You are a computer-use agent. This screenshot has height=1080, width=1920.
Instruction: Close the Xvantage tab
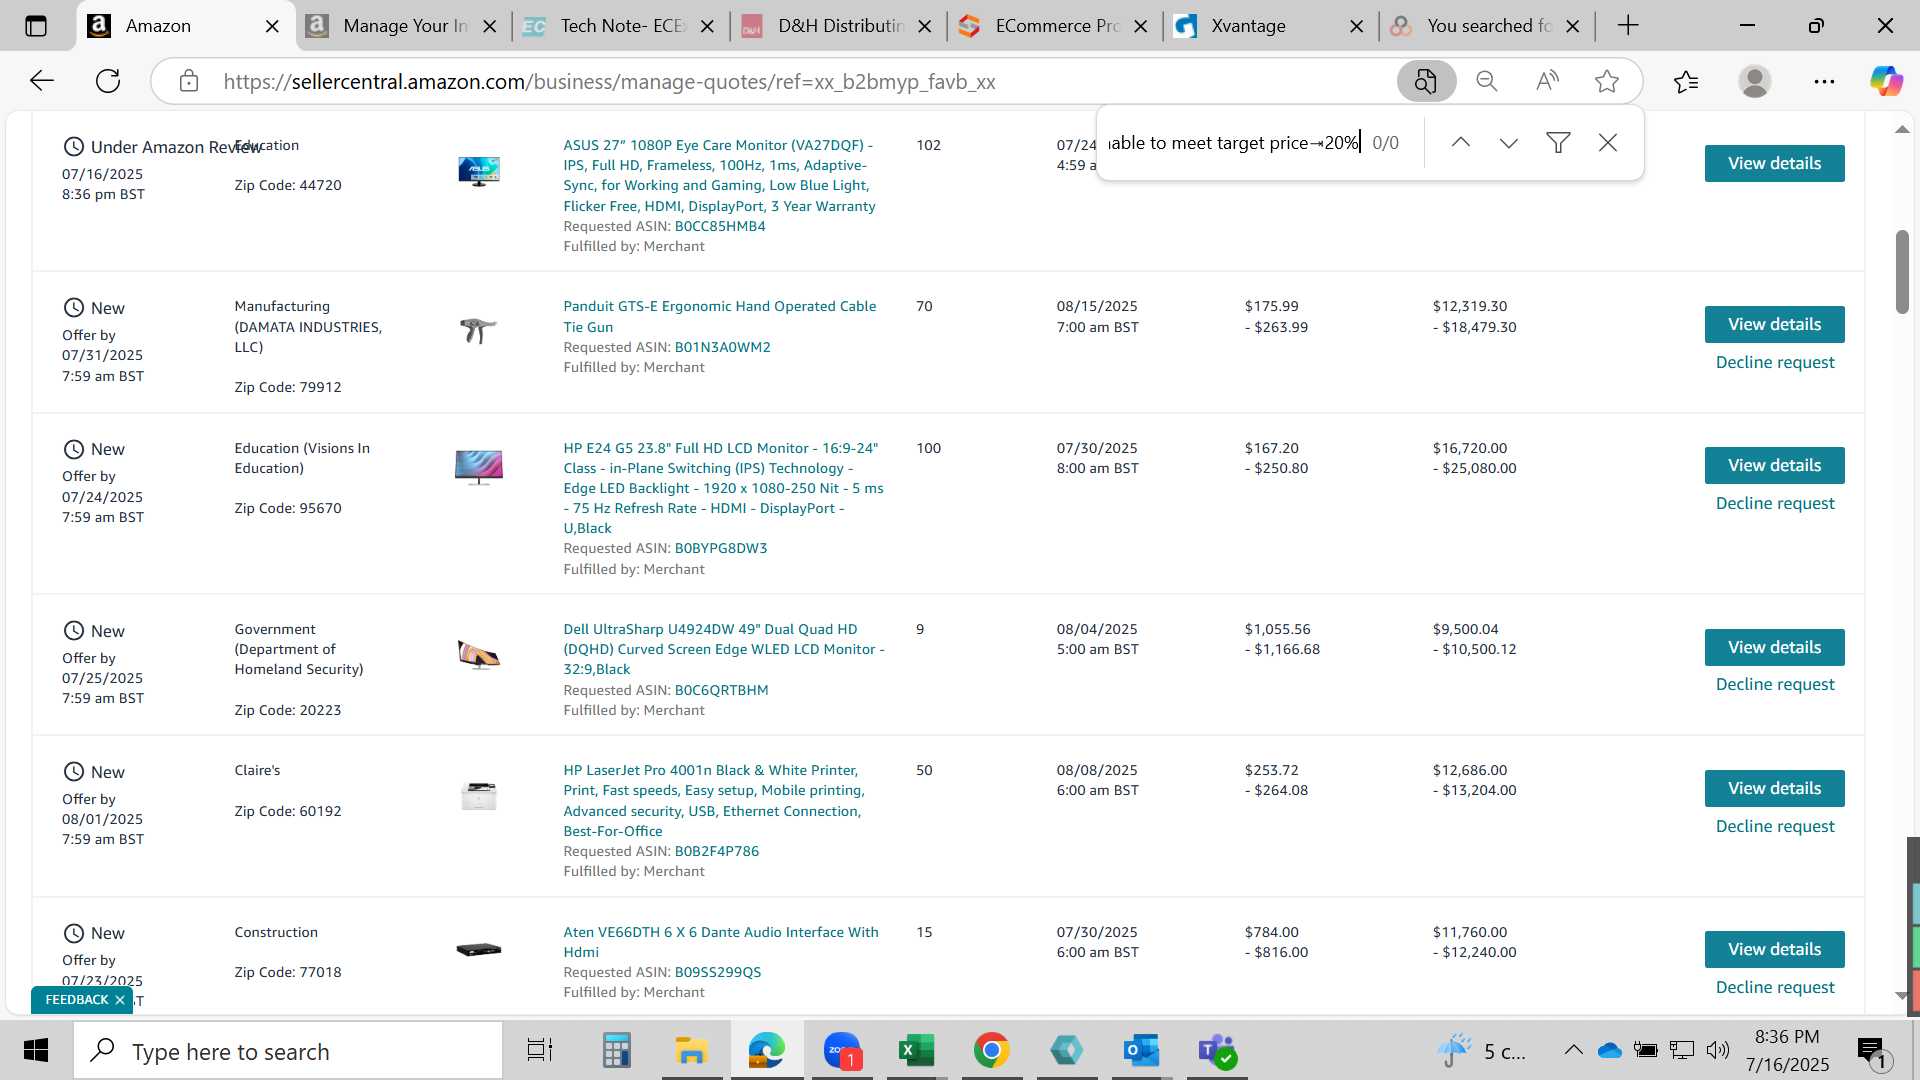[1357, 26]
